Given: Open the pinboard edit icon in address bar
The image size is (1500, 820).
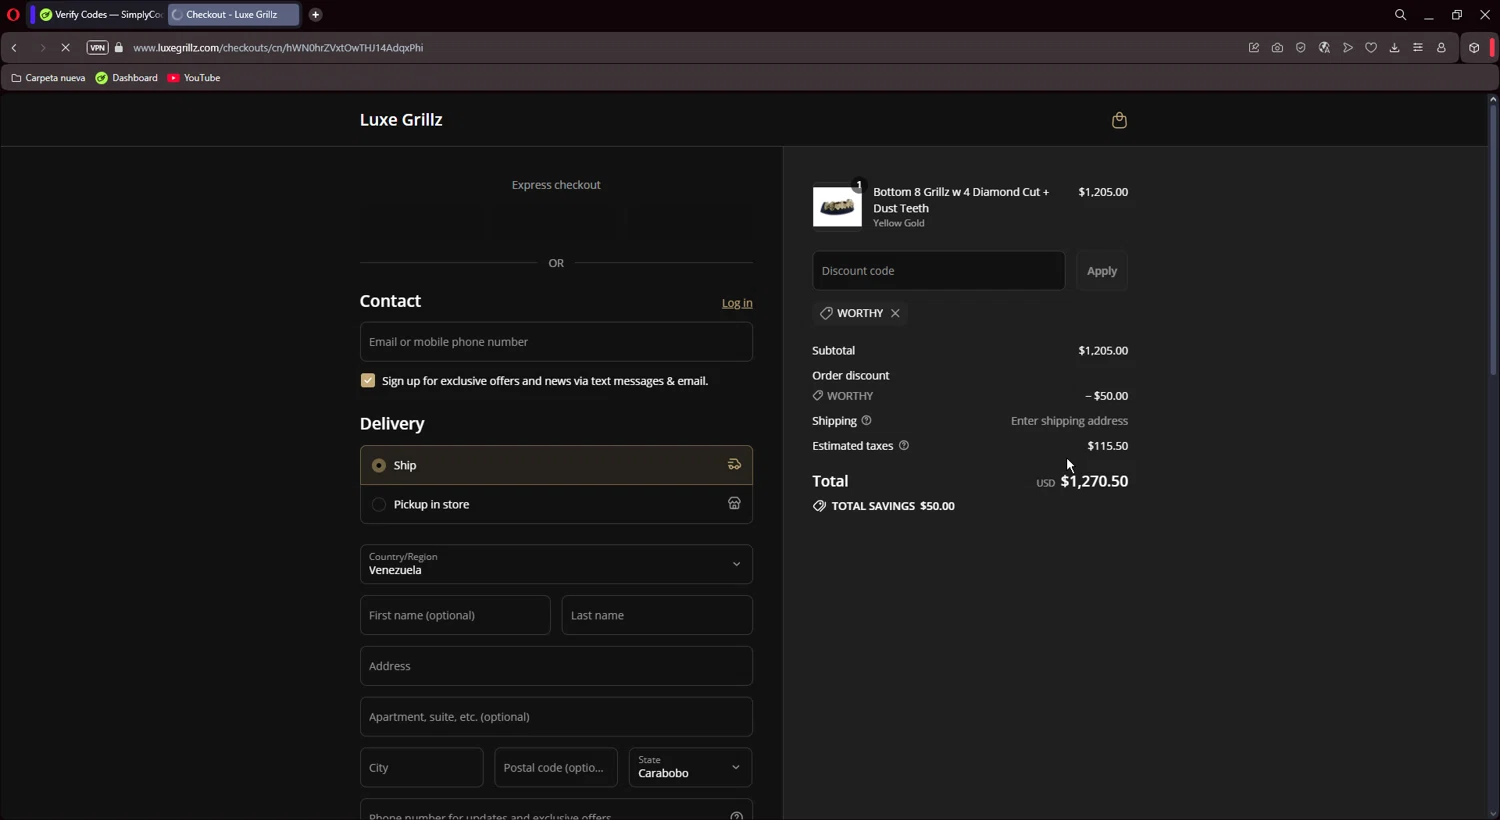Looking at the screenshot, I should (1254, 48).
